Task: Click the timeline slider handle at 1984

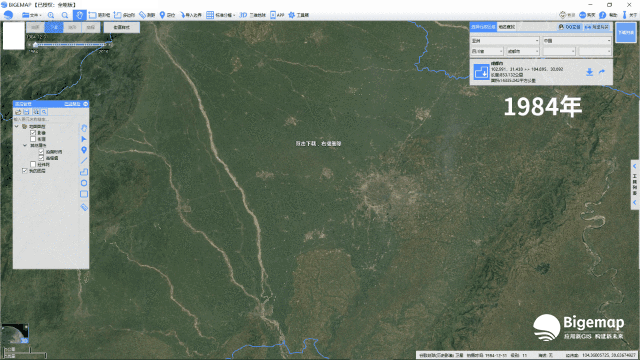Action: 36,44
